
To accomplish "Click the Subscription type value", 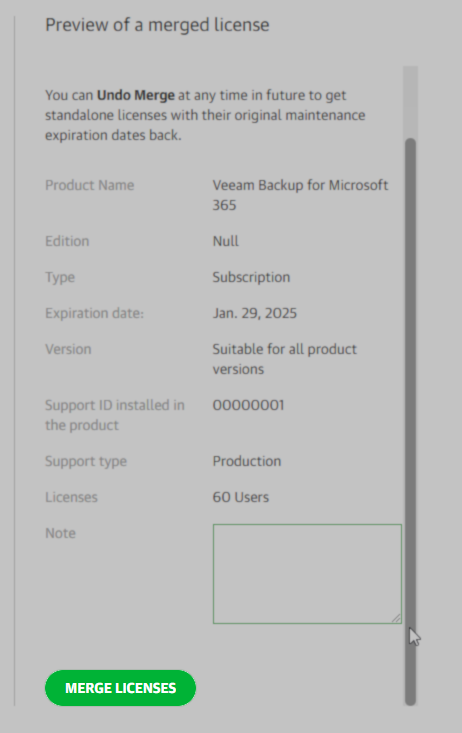I will (251, 277).
